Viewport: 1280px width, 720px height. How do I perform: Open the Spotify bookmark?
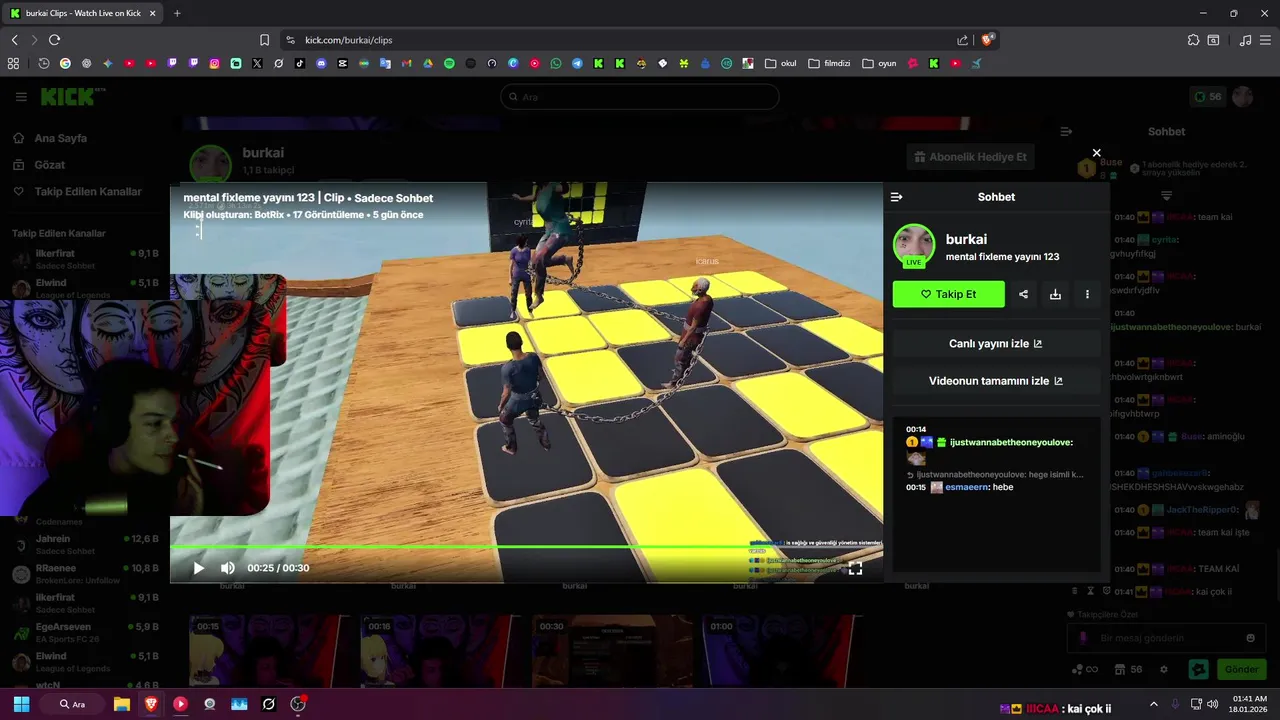click(x=449, y=63)
